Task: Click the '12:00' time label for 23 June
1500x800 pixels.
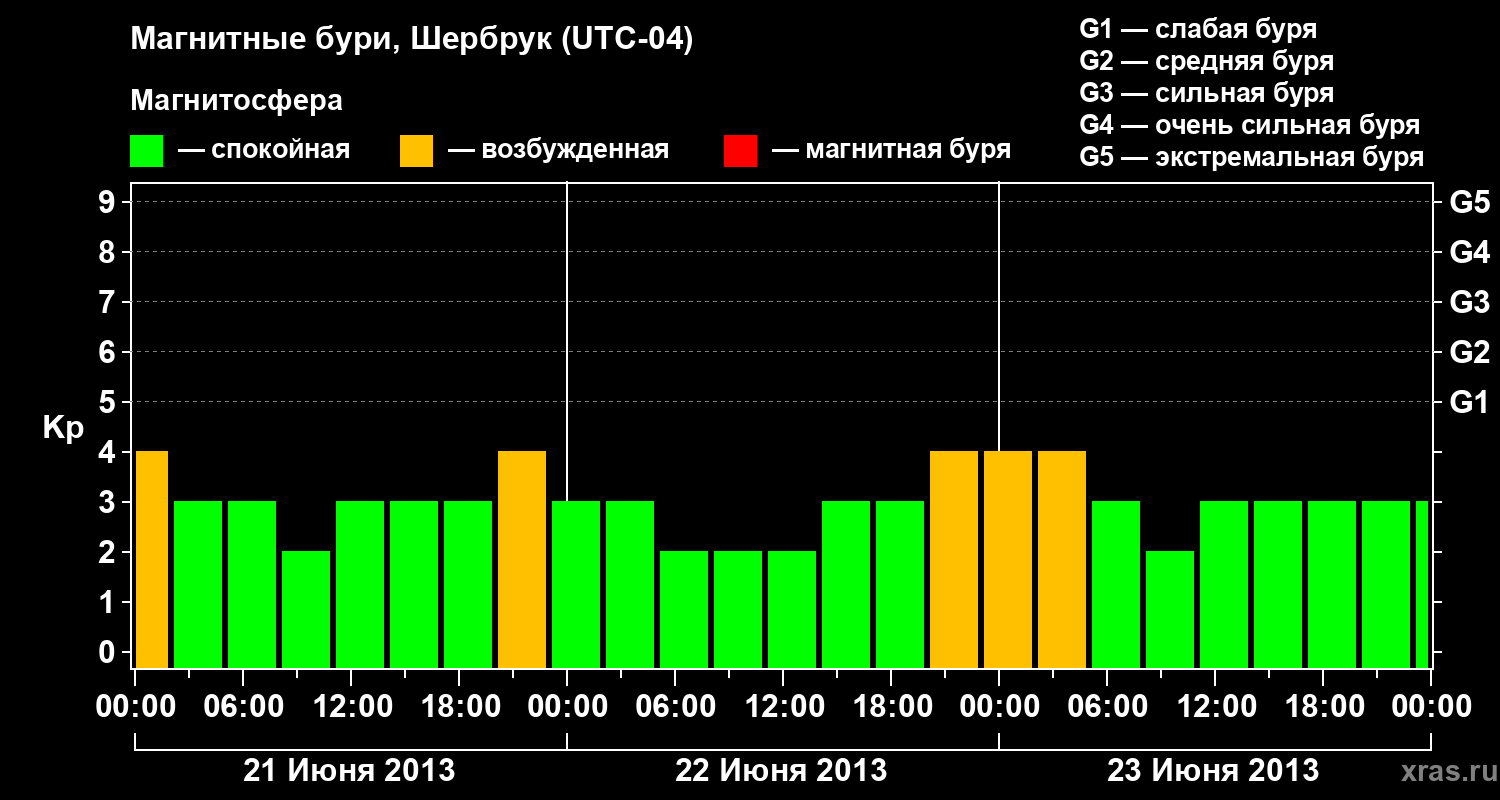Action: pyautogui.click(x=1215, y=707)
